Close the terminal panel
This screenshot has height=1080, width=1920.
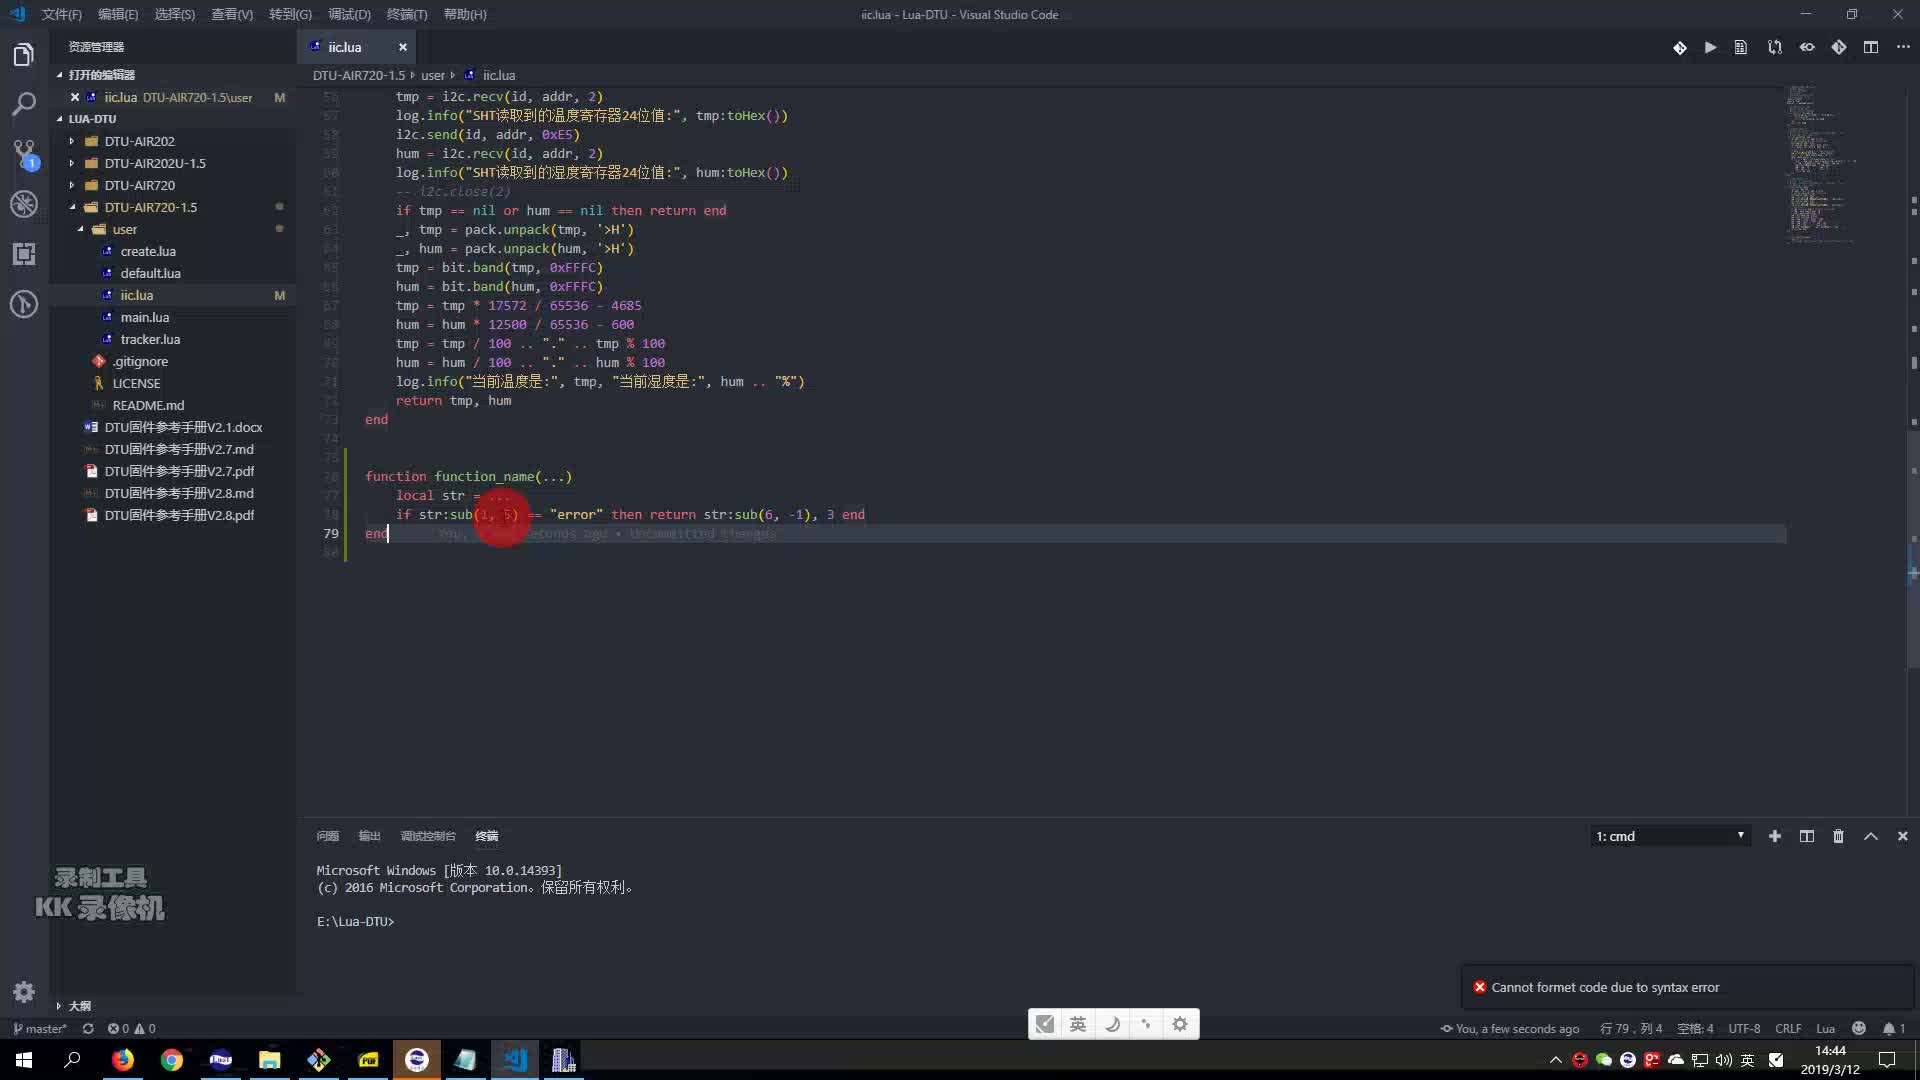coord(1903,836)
